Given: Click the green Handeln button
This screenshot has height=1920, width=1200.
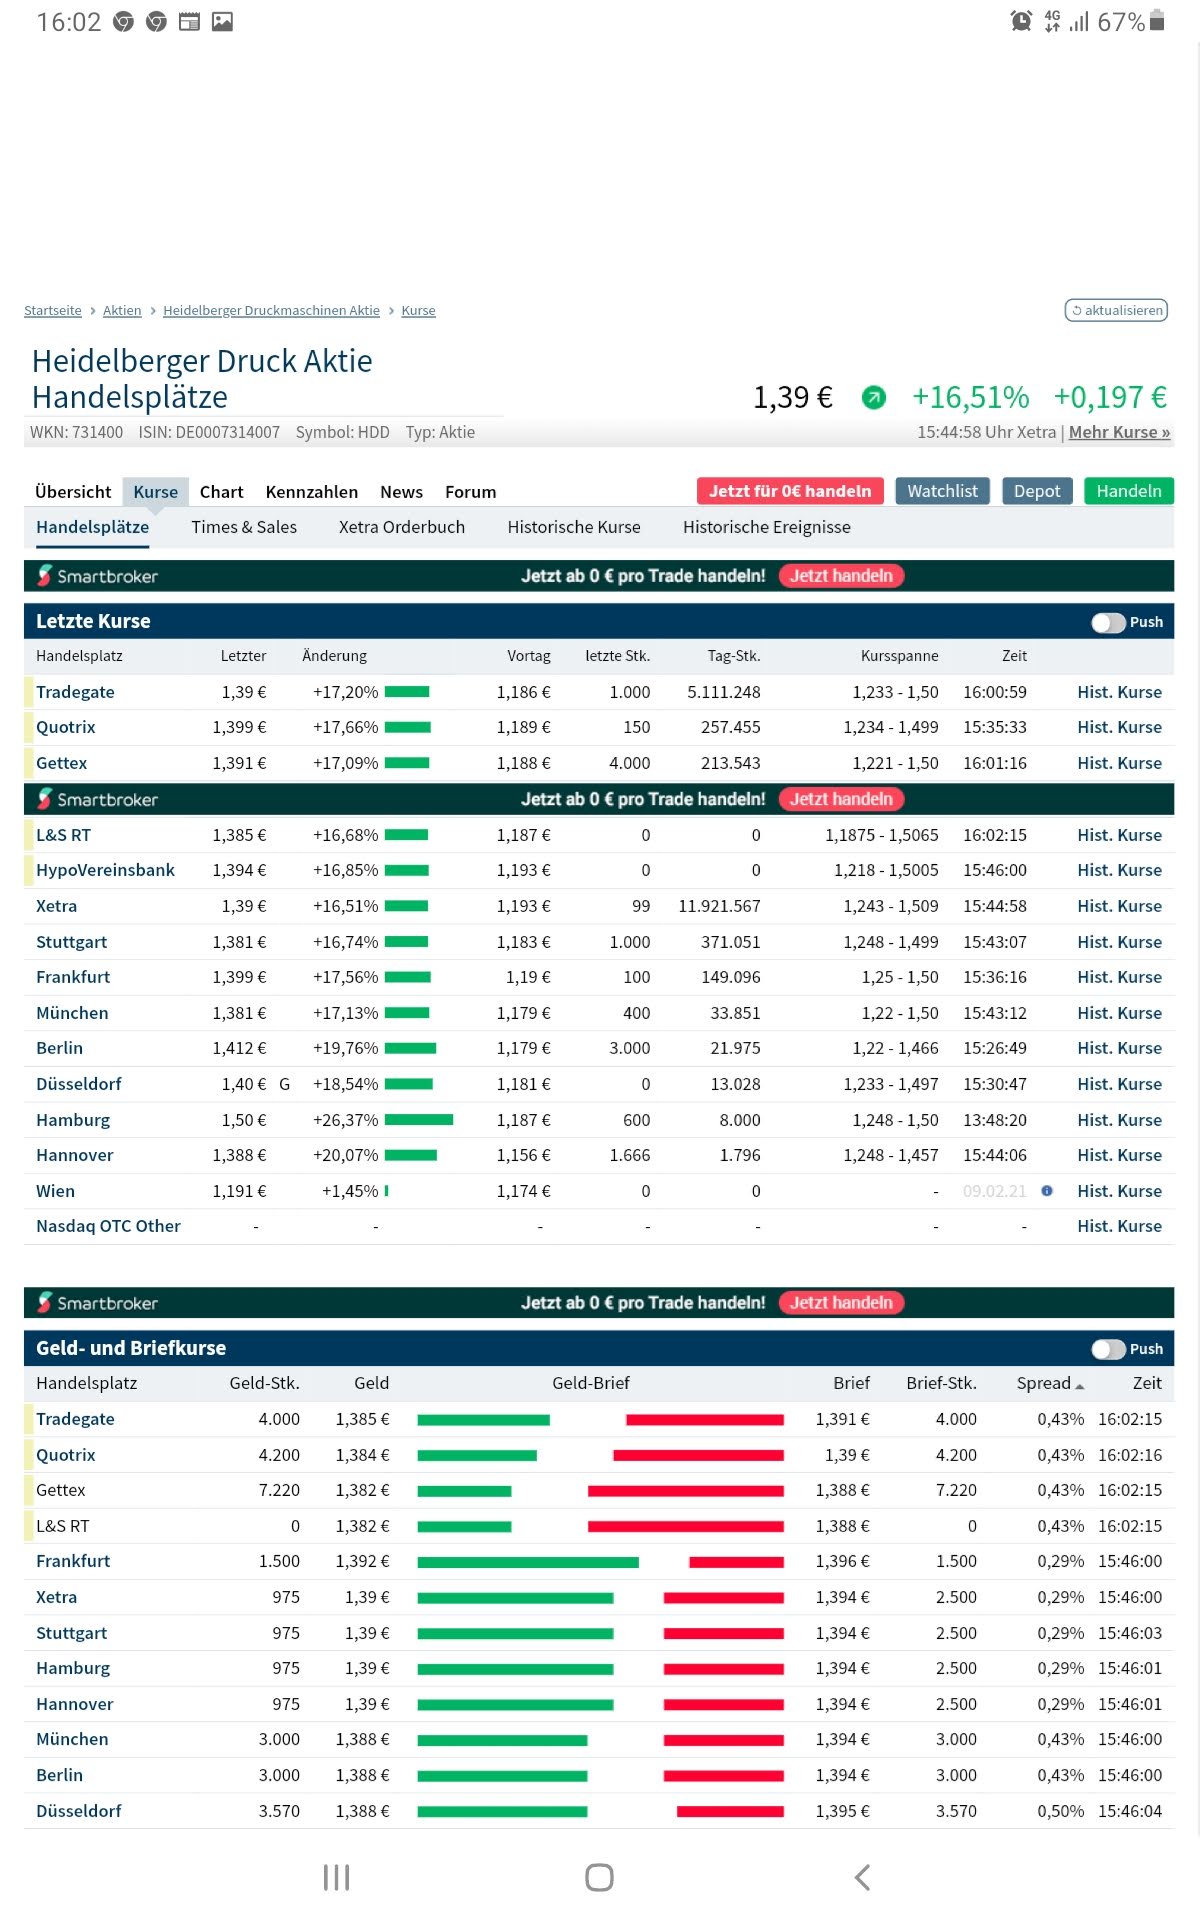Looking at the screenshot, I should [x=1128, y=491].
